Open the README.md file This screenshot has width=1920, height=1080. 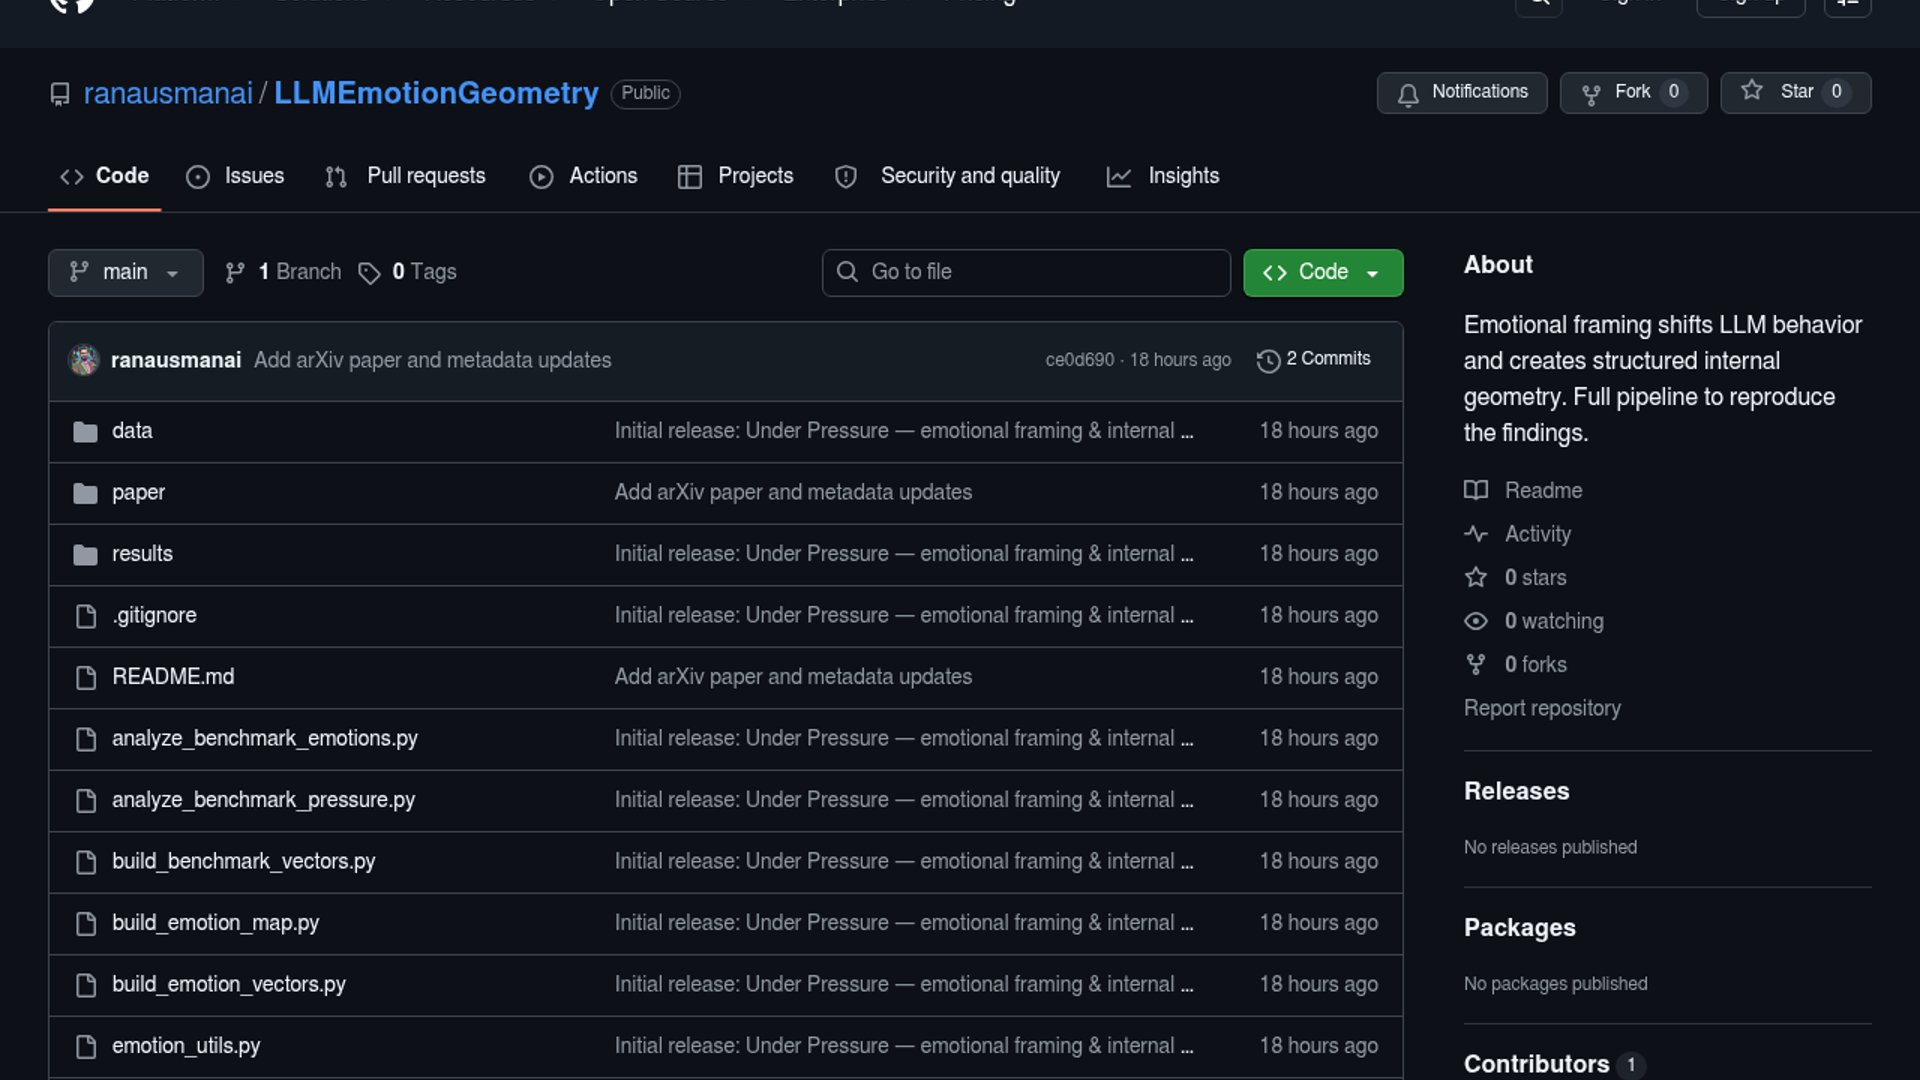tap(173, 677)
